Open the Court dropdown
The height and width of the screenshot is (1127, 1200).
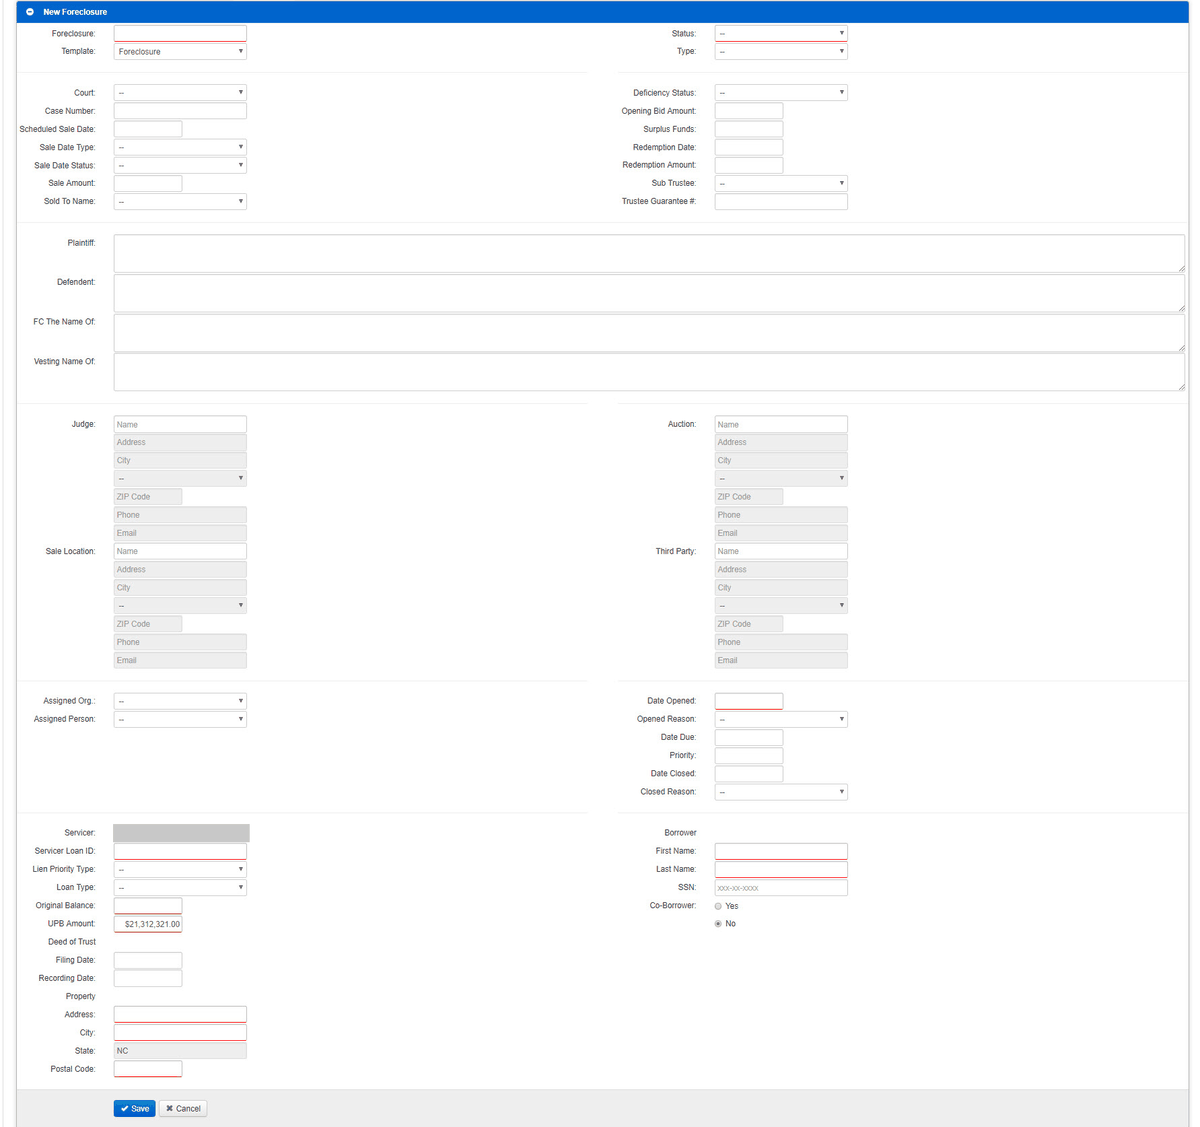pyautogui.click(x=180, y=92)
